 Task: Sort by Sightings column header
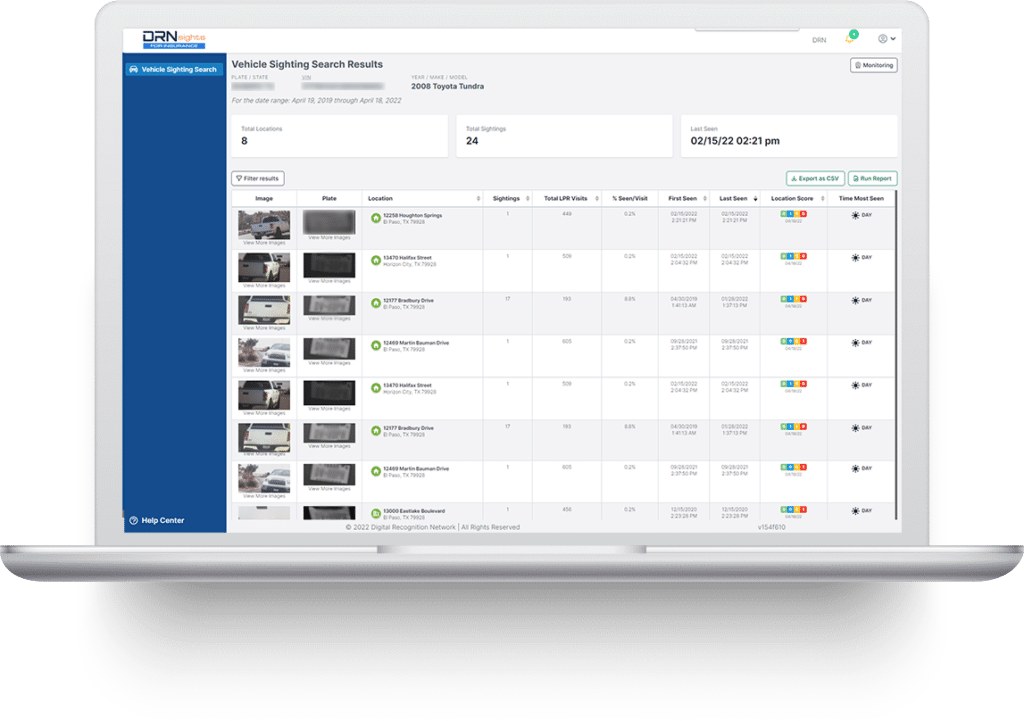[507, 198]
